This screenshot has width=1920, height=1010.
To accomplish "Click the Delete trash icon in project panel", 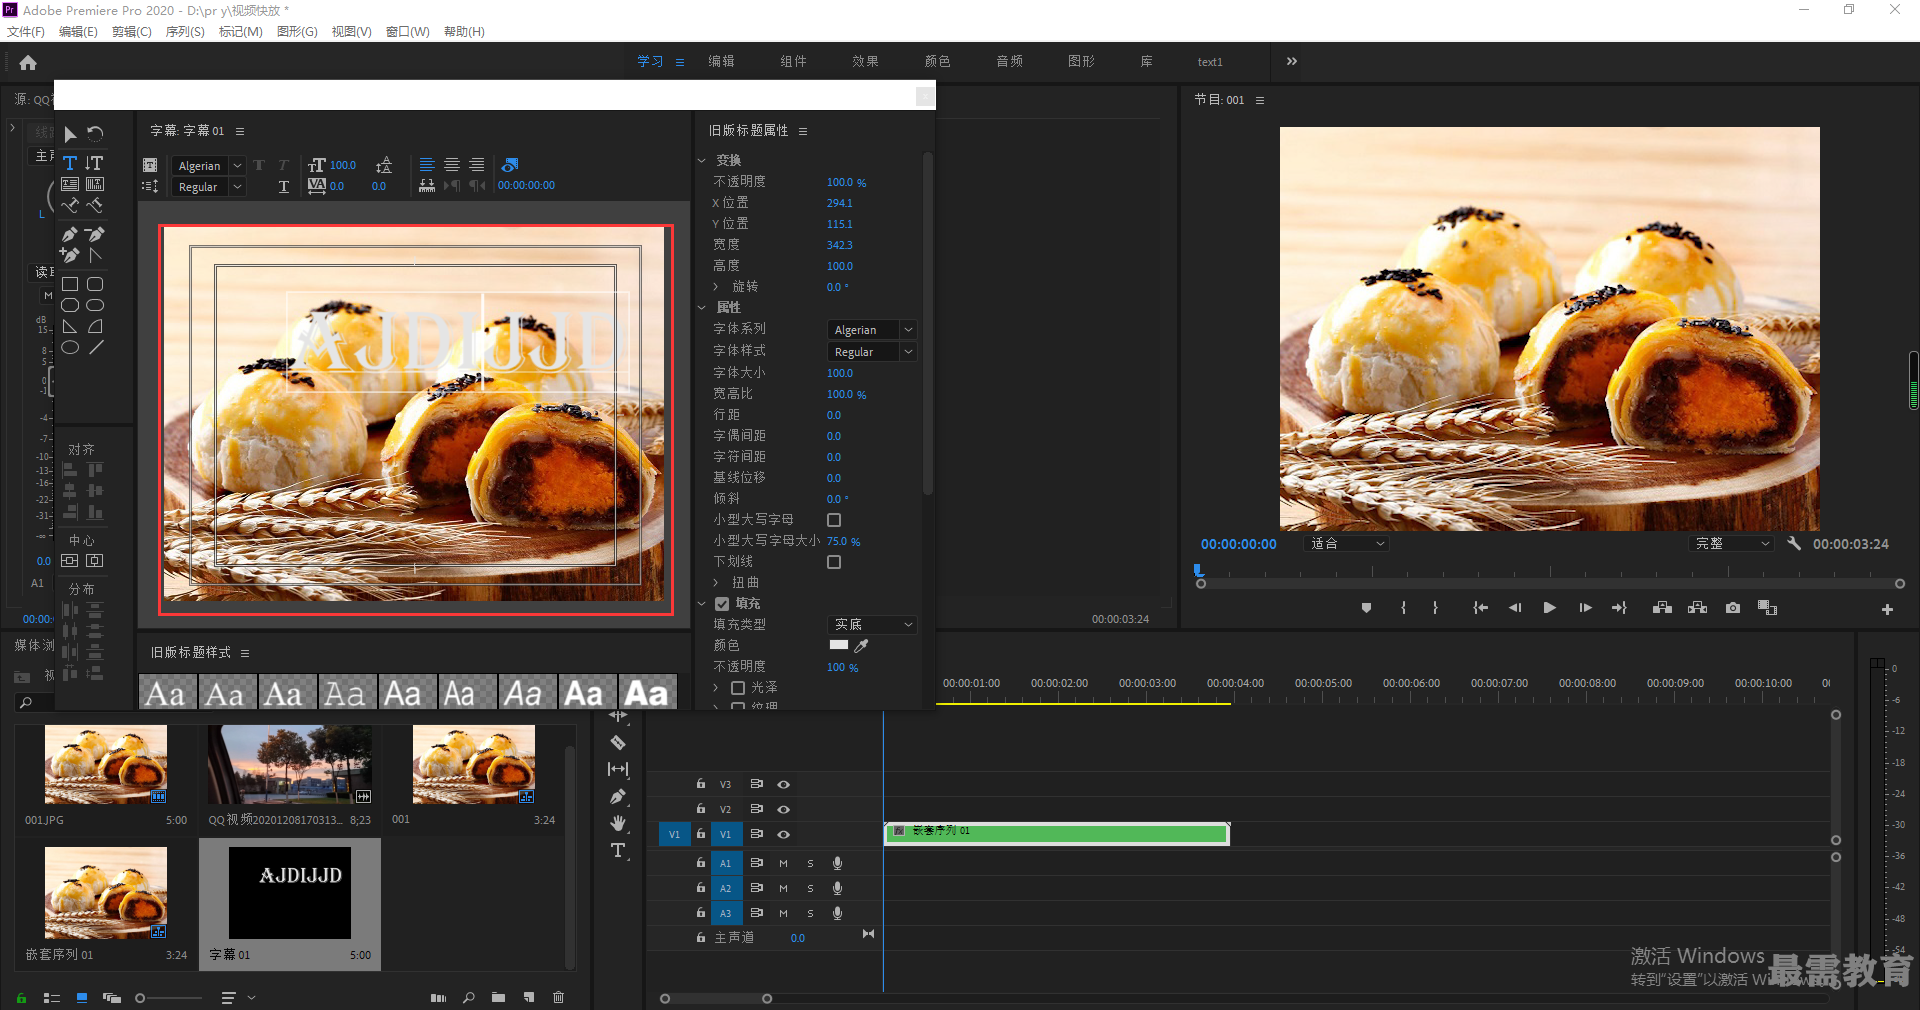I will tap(559, 997).
